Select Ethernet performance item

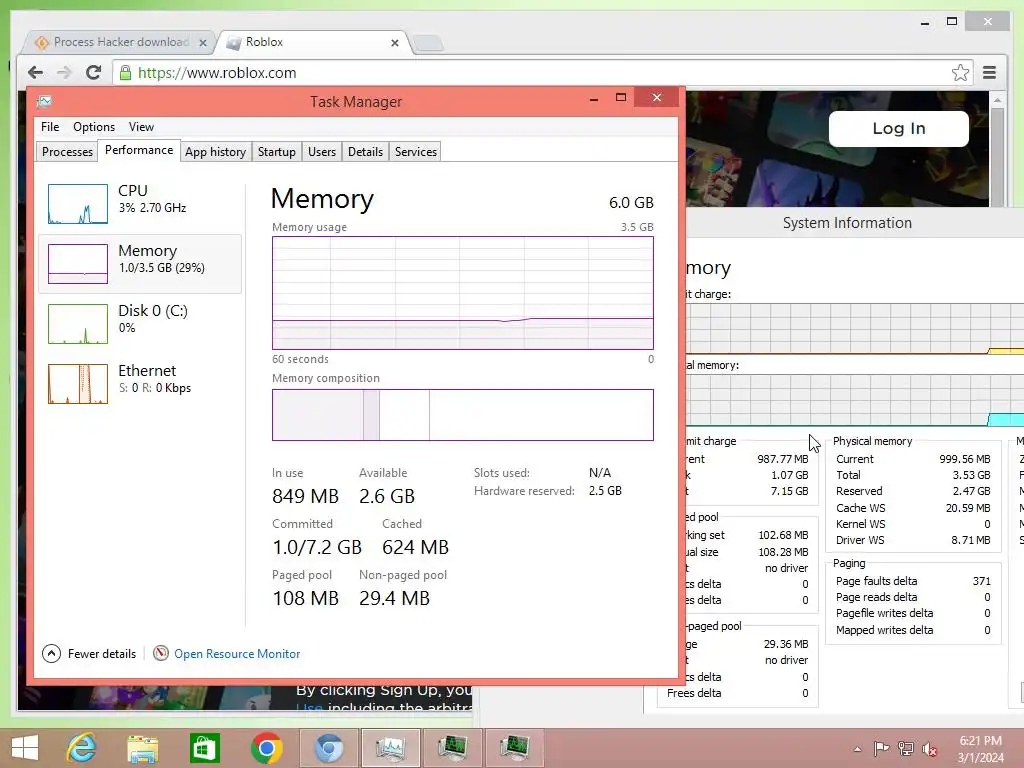(140, 384)
